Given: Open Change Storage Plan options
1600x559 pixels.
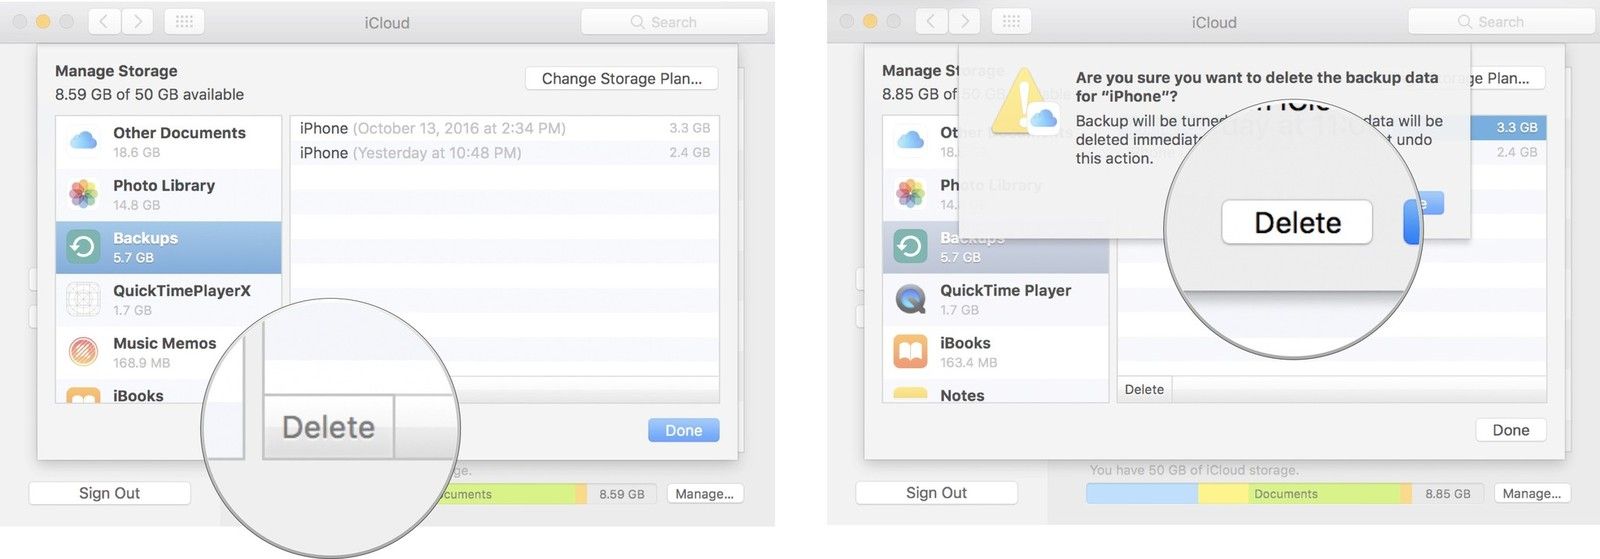Looking at the screenshot, I should (x=621, y=78).
